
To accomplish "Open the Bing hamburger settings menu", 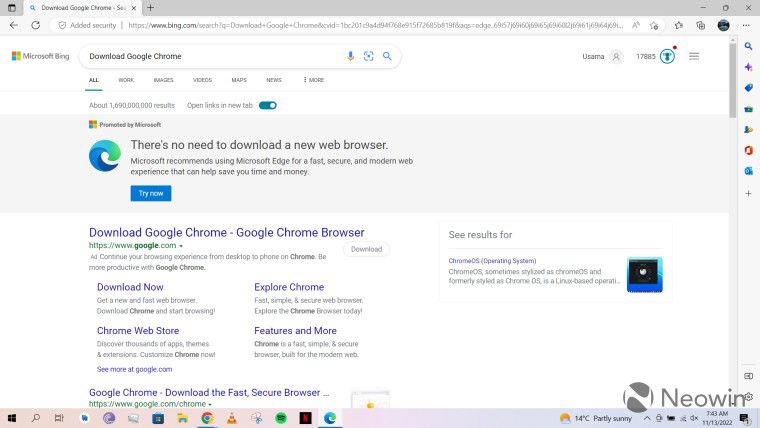I will coord(694,56).
